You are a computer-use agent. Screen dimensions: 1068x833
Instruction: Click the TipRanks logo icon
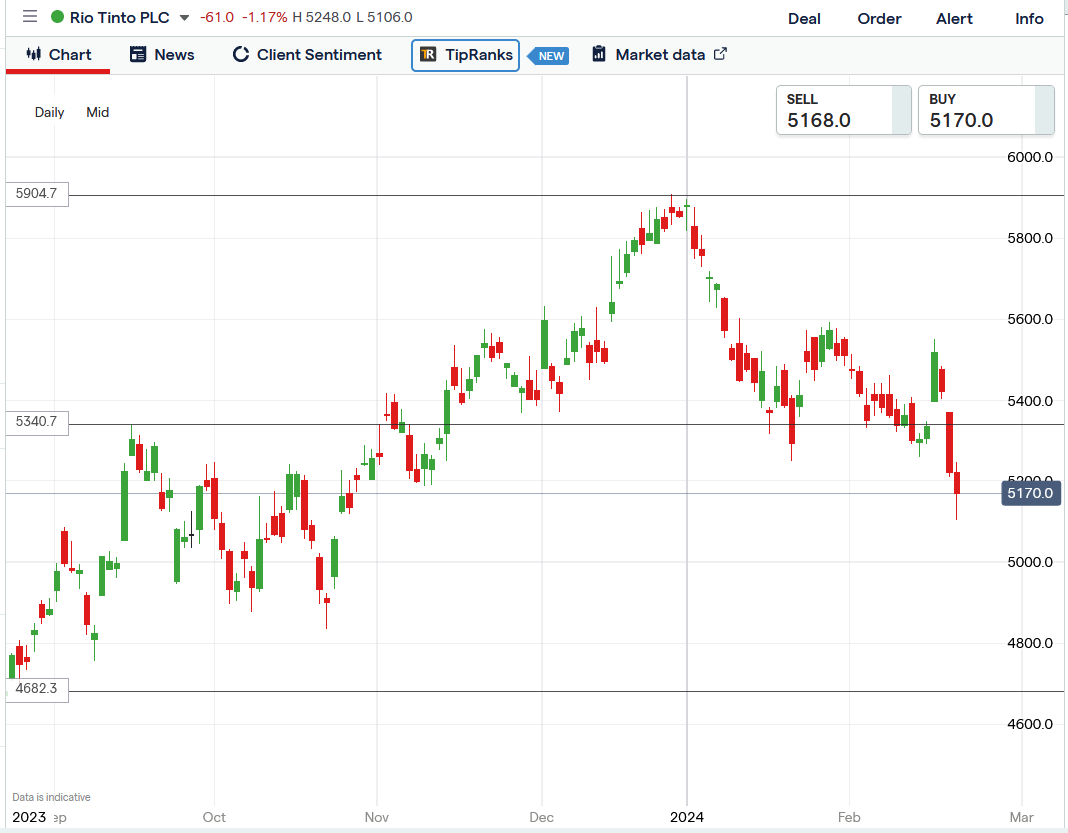click(428, 54)
